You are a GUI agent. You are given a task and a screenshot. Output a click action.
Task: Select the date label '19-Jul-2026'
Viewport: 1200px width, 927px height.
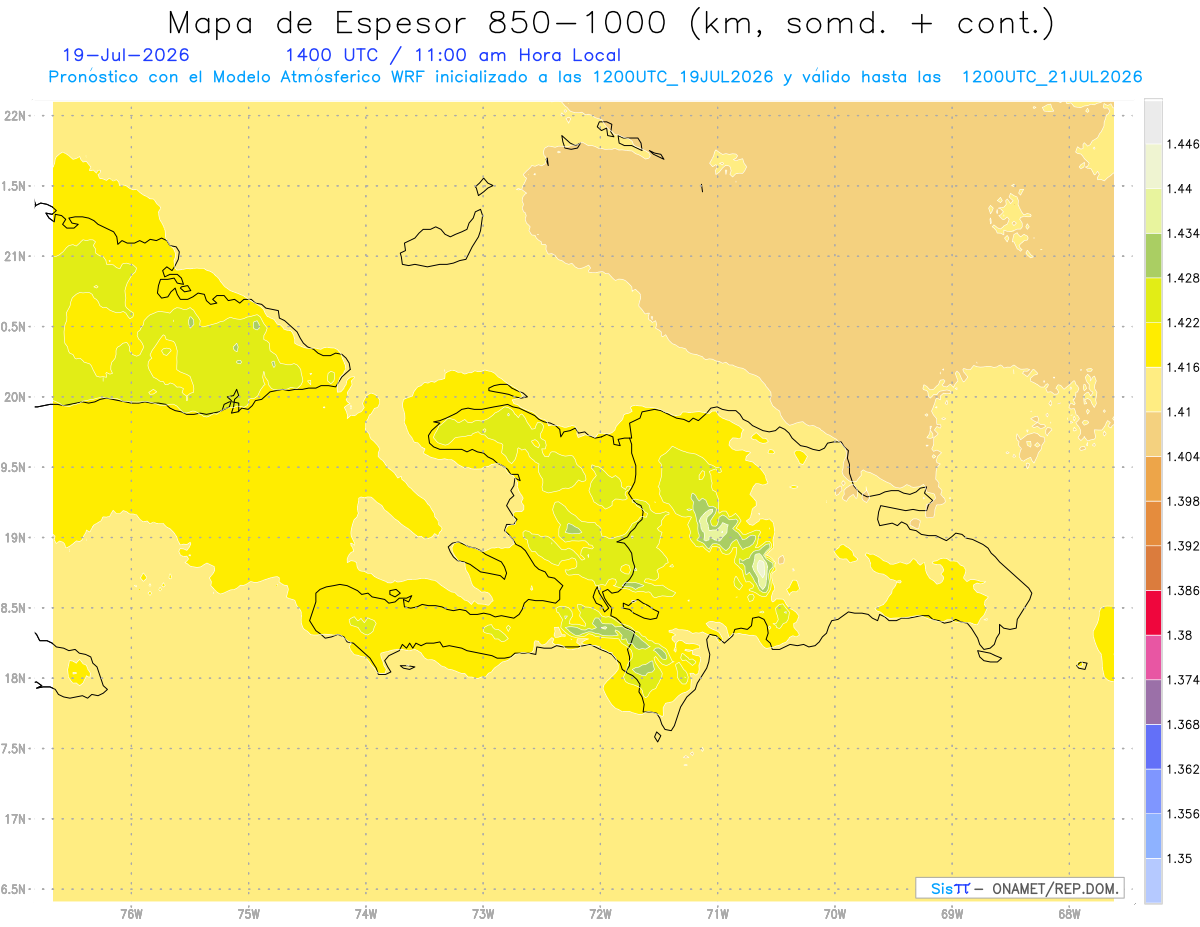[125, 55]
